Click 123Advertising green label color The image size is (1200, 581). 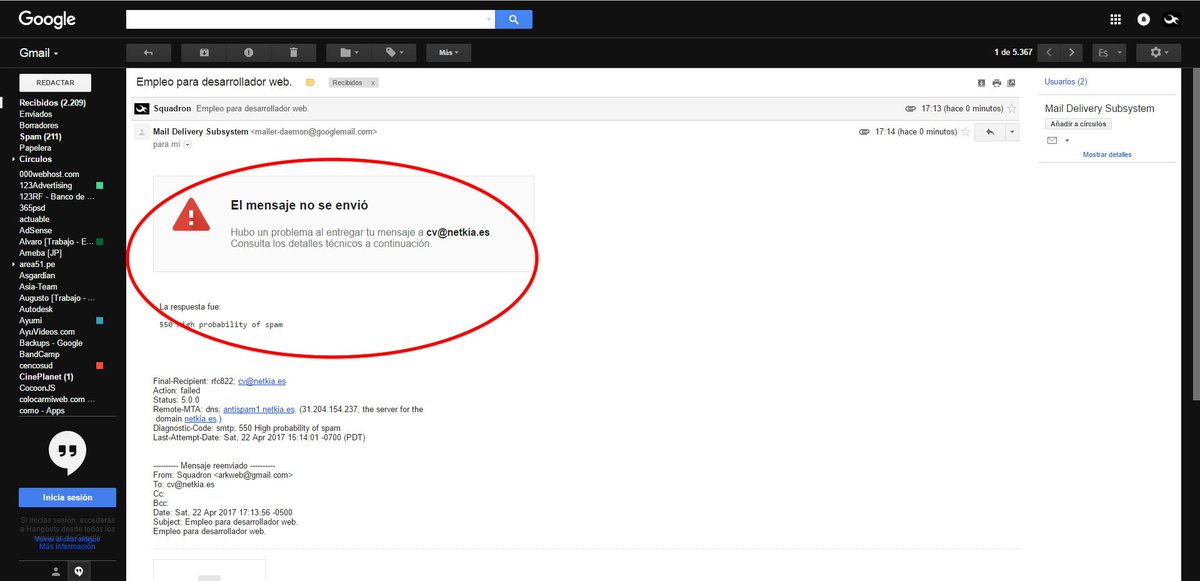click(x=99, y=186)
